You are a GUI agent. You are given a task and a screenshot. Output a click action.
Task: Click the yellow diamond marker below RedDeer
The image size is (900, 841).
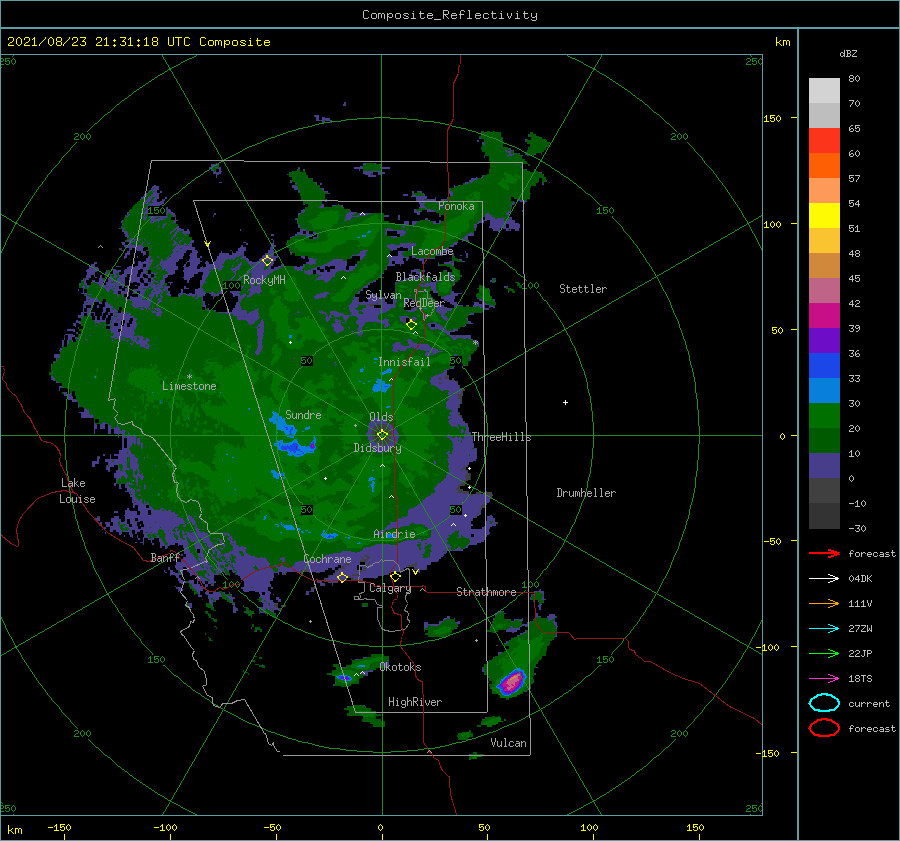point(411,325)
